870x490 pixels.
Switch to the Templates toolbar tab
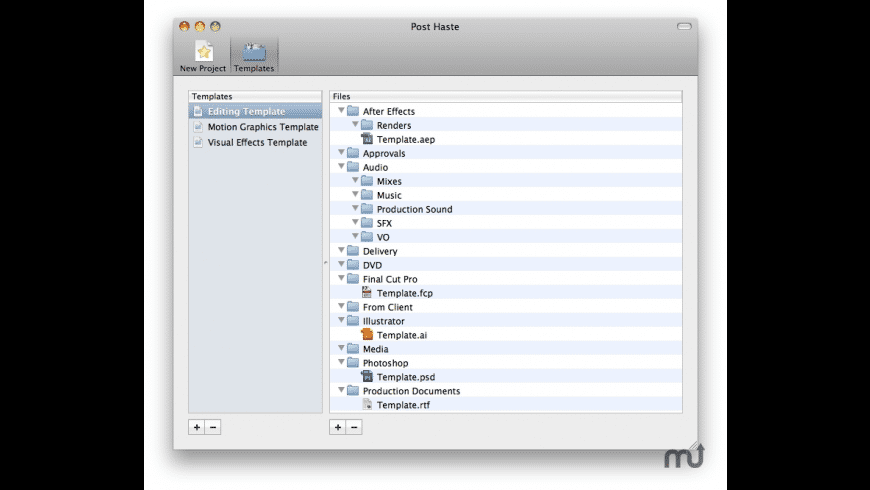tap(254, 56)
